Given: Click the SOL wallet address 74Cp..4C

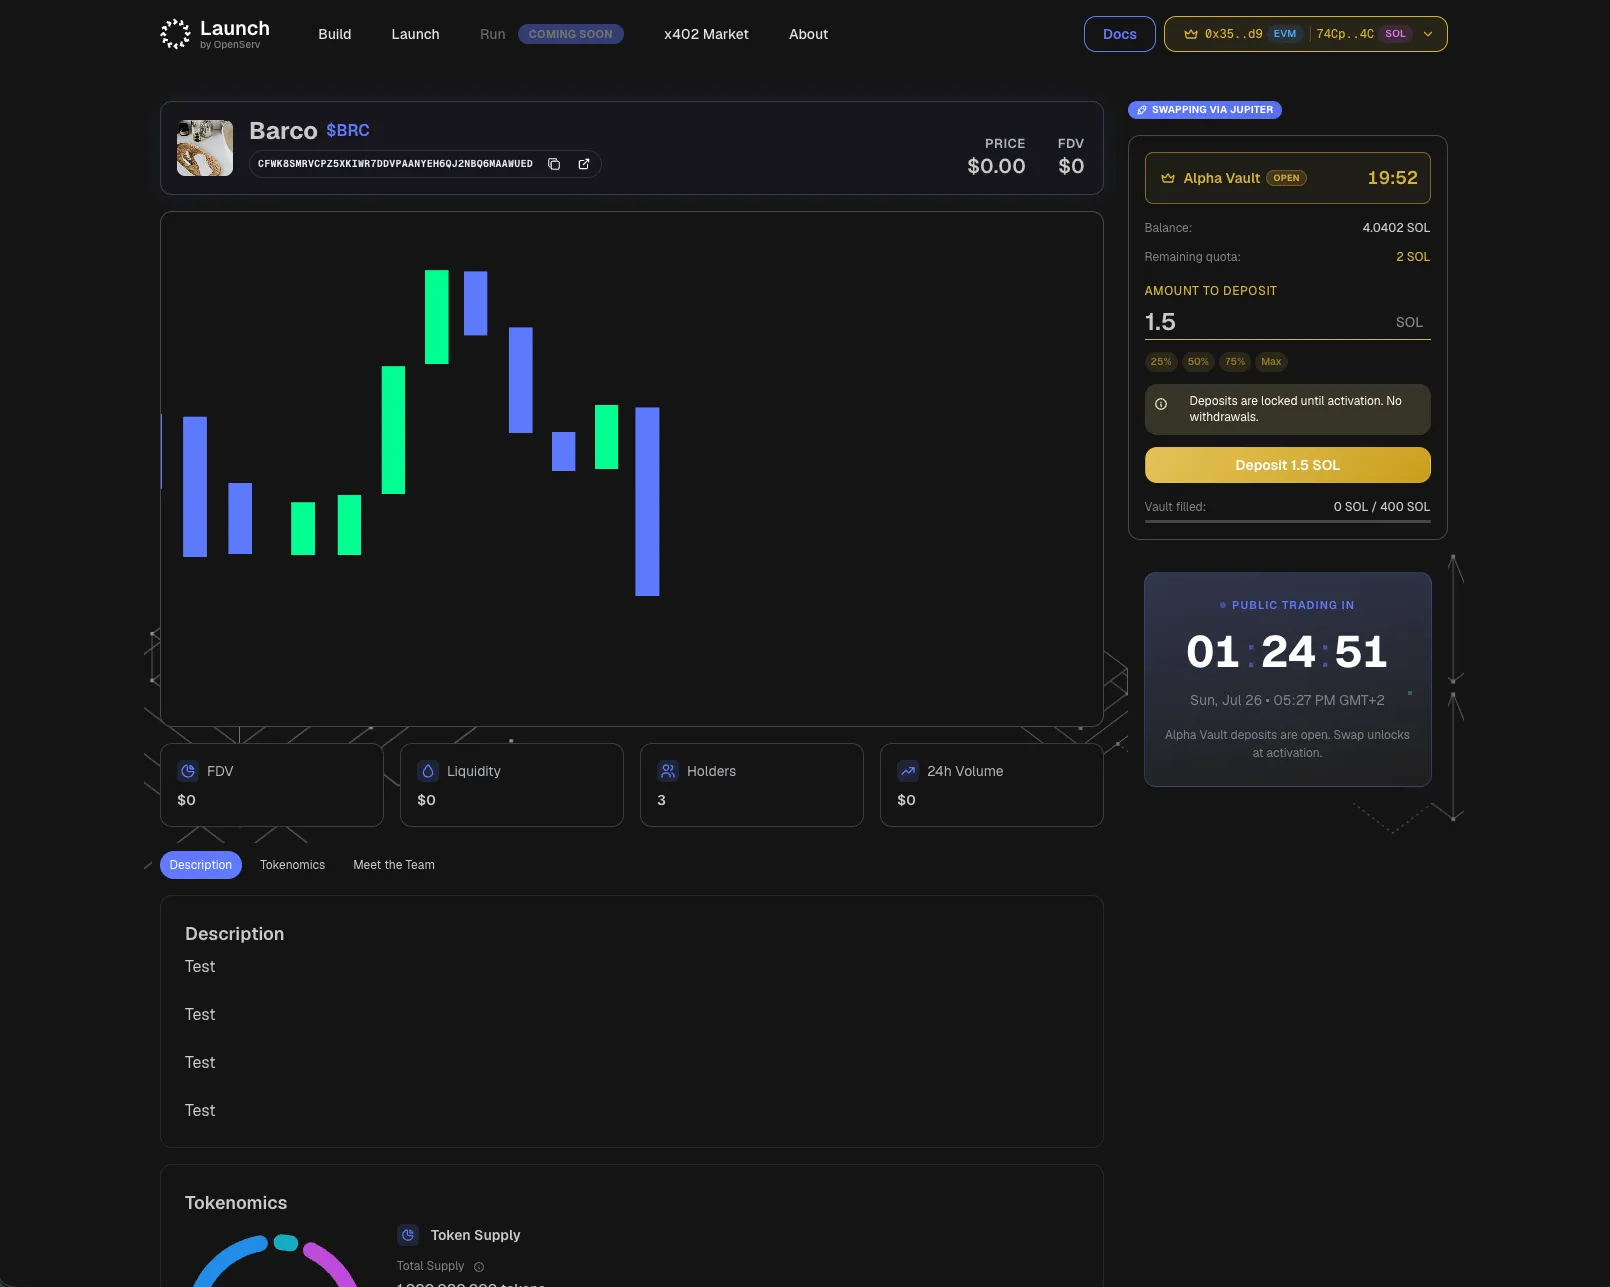Looking at the screenshot, I should point(1345,34).
